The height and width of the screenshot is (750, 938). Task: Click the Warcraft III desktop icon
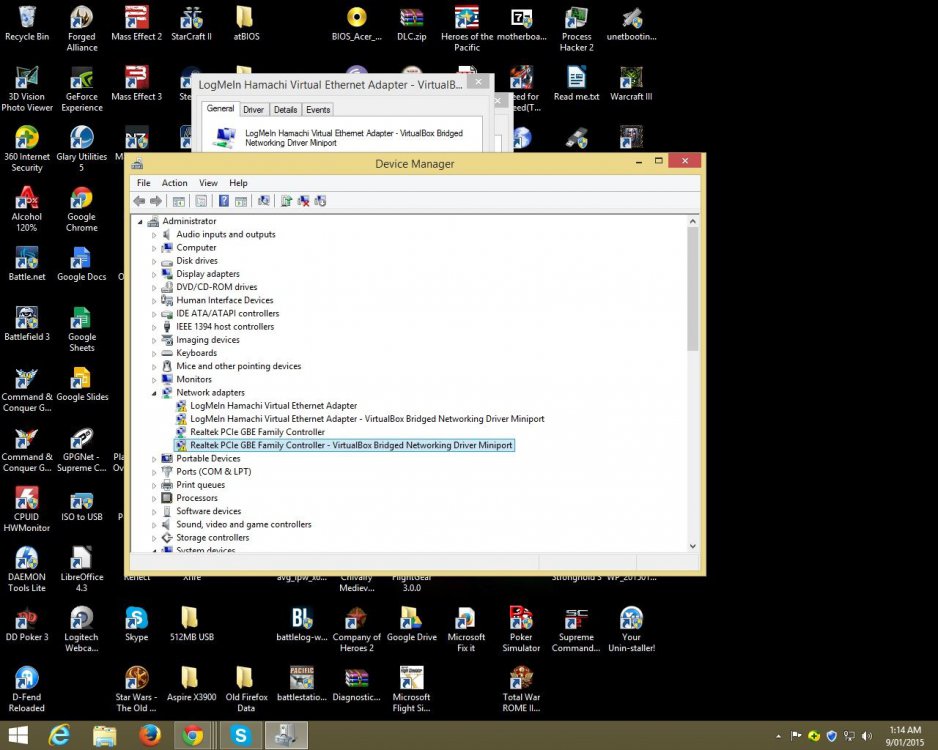631,83
